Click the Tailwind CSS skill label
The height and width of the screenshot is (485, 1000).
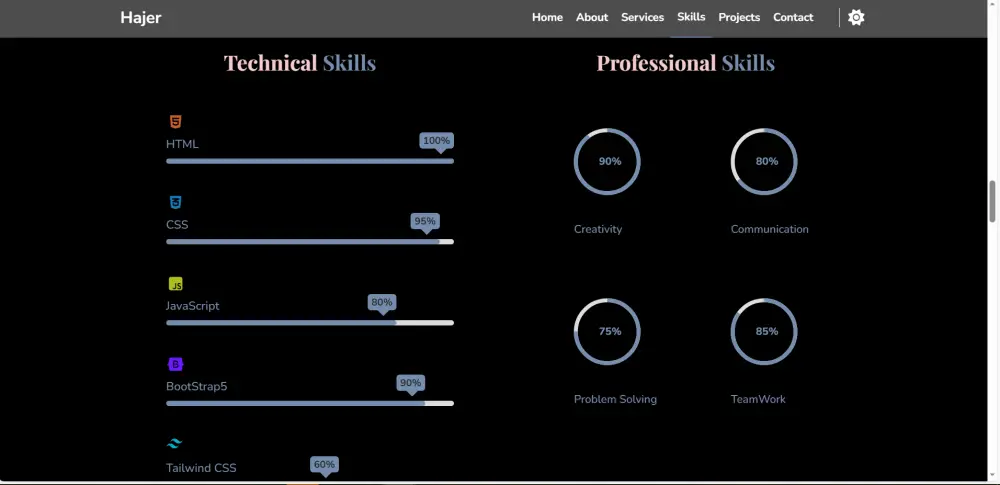click(201, 468)
